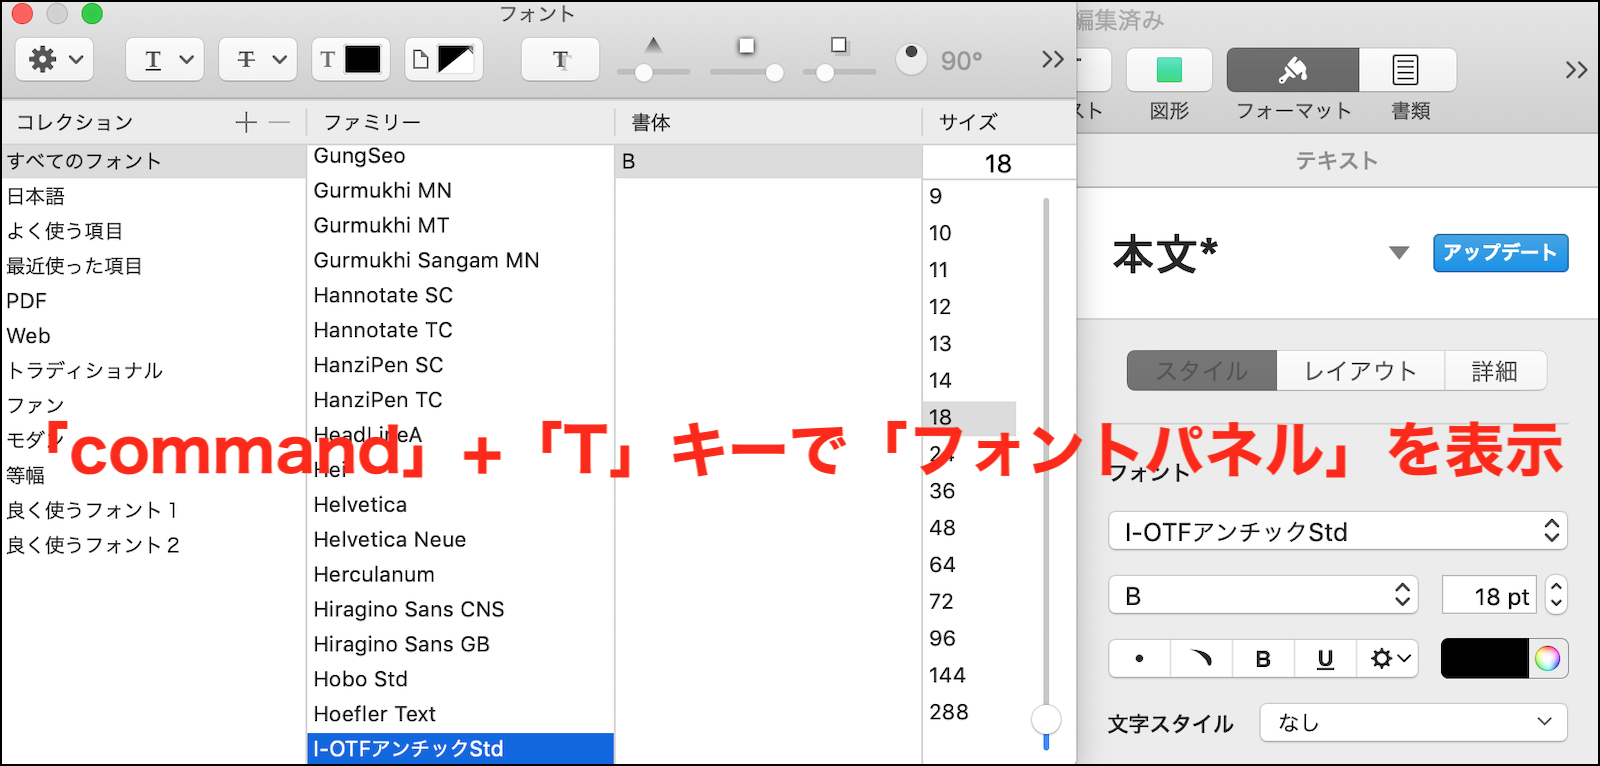Viewport: 1600px width, 766px height.
Task: Open the gear action menu in the font panel
Action: 54,60
